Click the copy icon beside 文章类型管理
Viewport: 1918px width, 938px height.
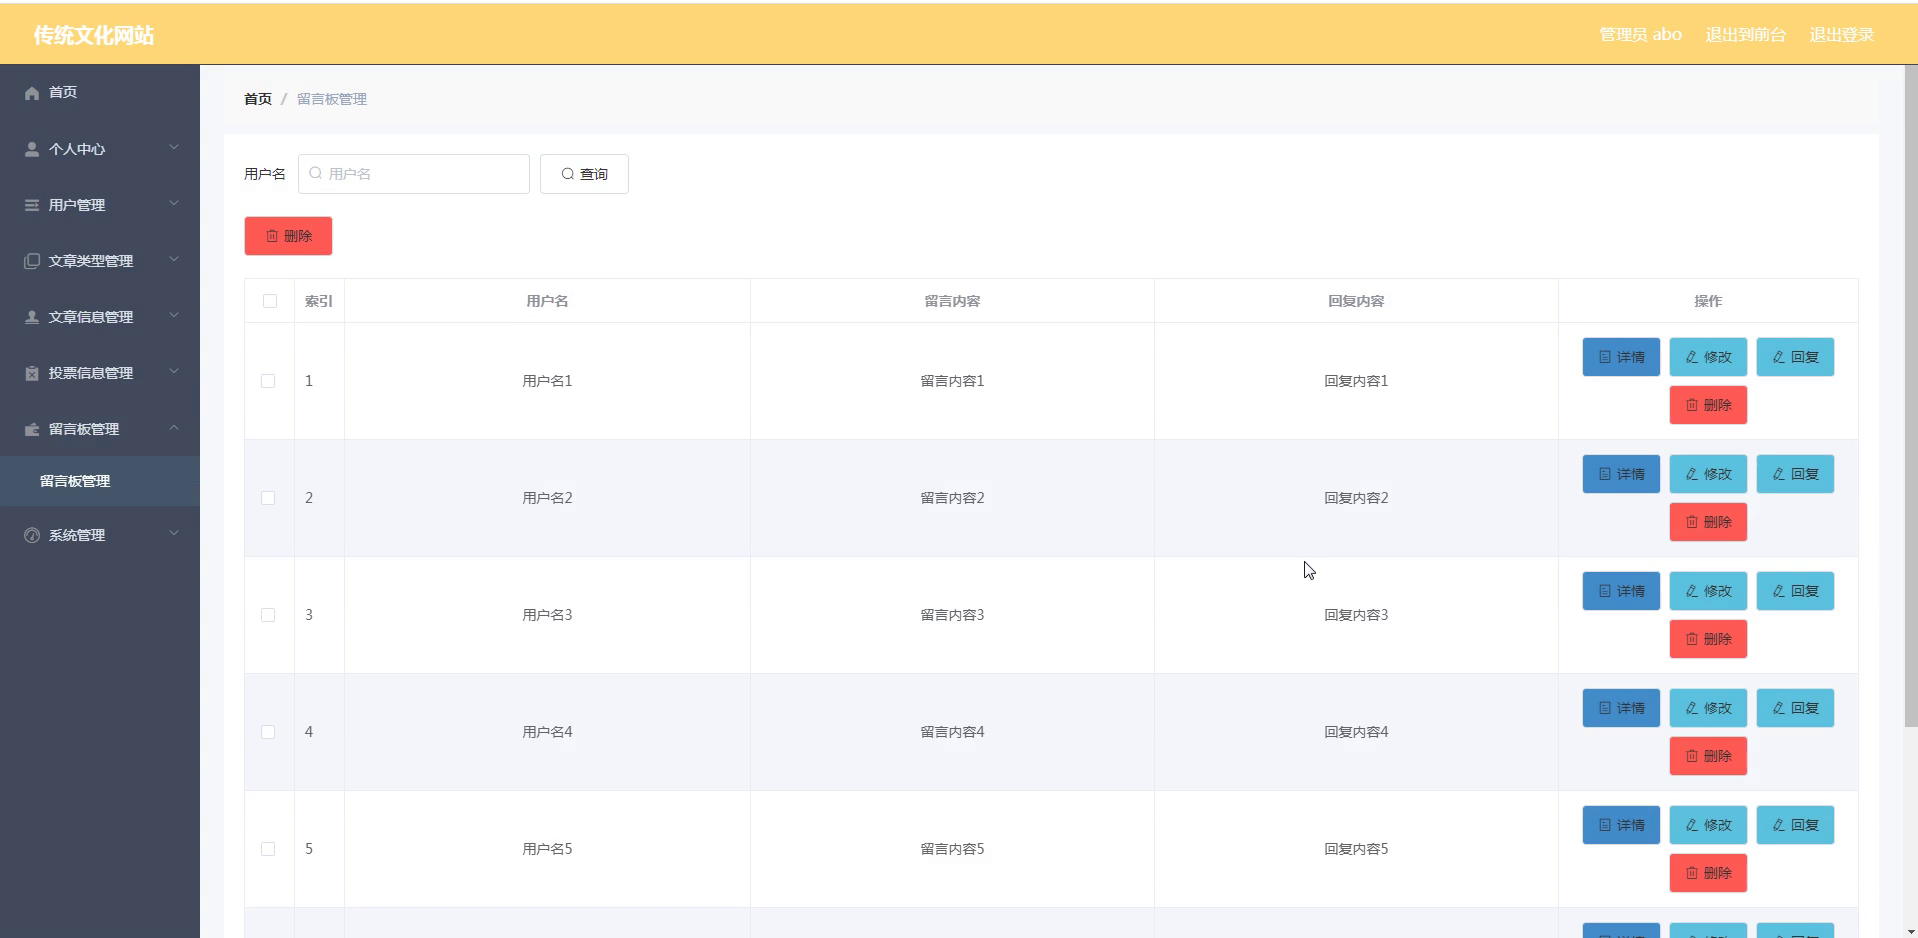pyautogui.click(x=32, y=261)
